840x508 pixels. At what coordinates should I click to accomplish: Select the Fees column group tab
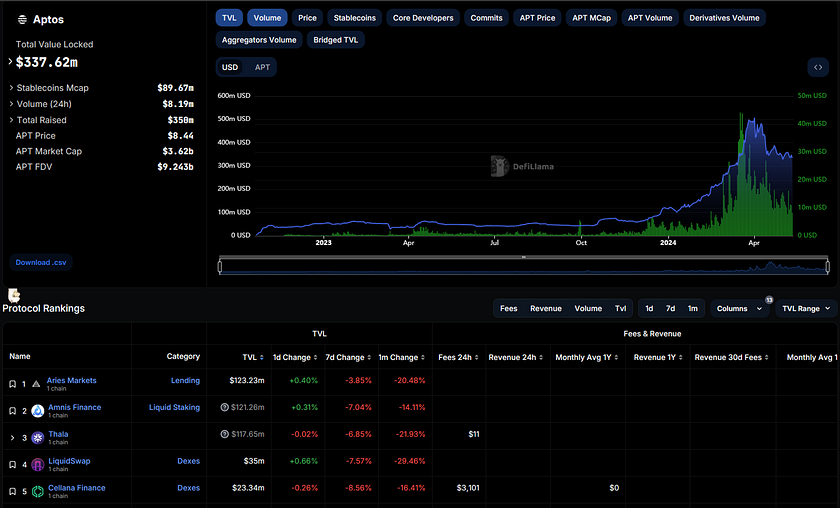pyautogui.click(x=508, y=309)
